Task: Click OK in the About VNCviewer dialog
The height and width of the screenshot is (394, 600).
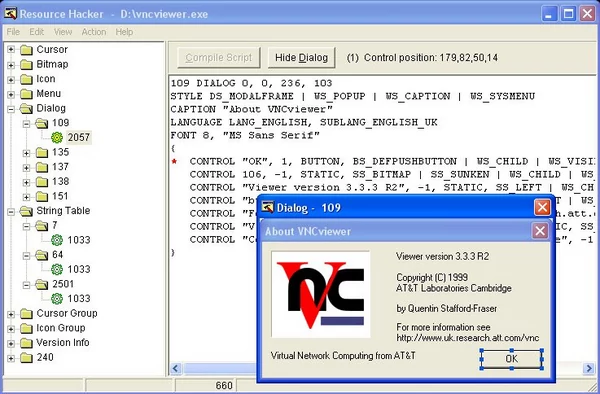Action: [512, 359]
